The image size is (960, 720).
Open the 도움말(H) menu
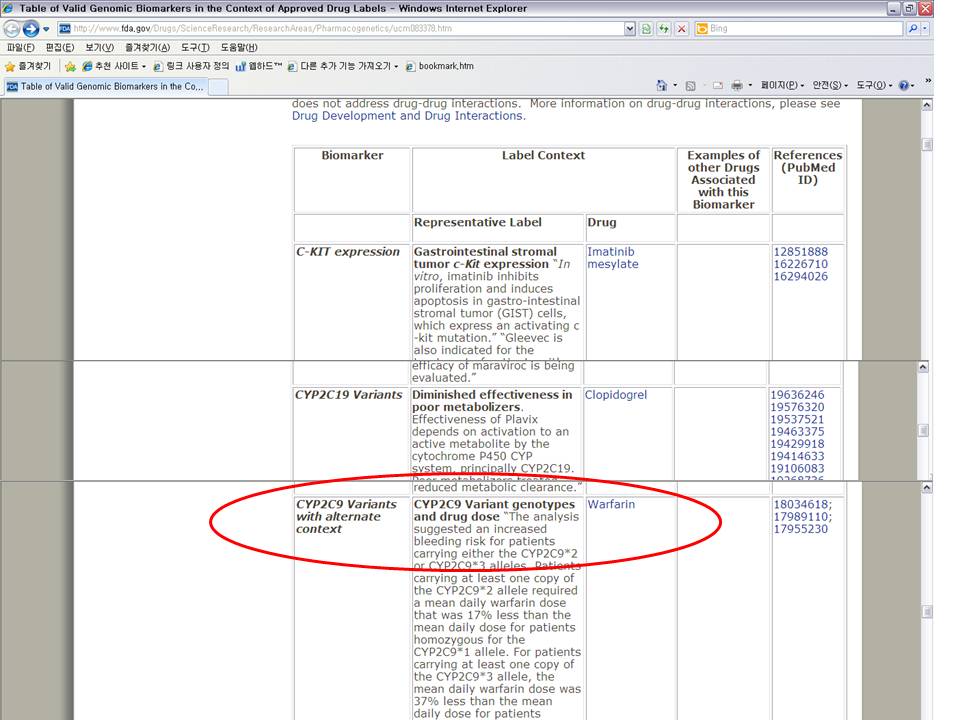coord(239,47)
